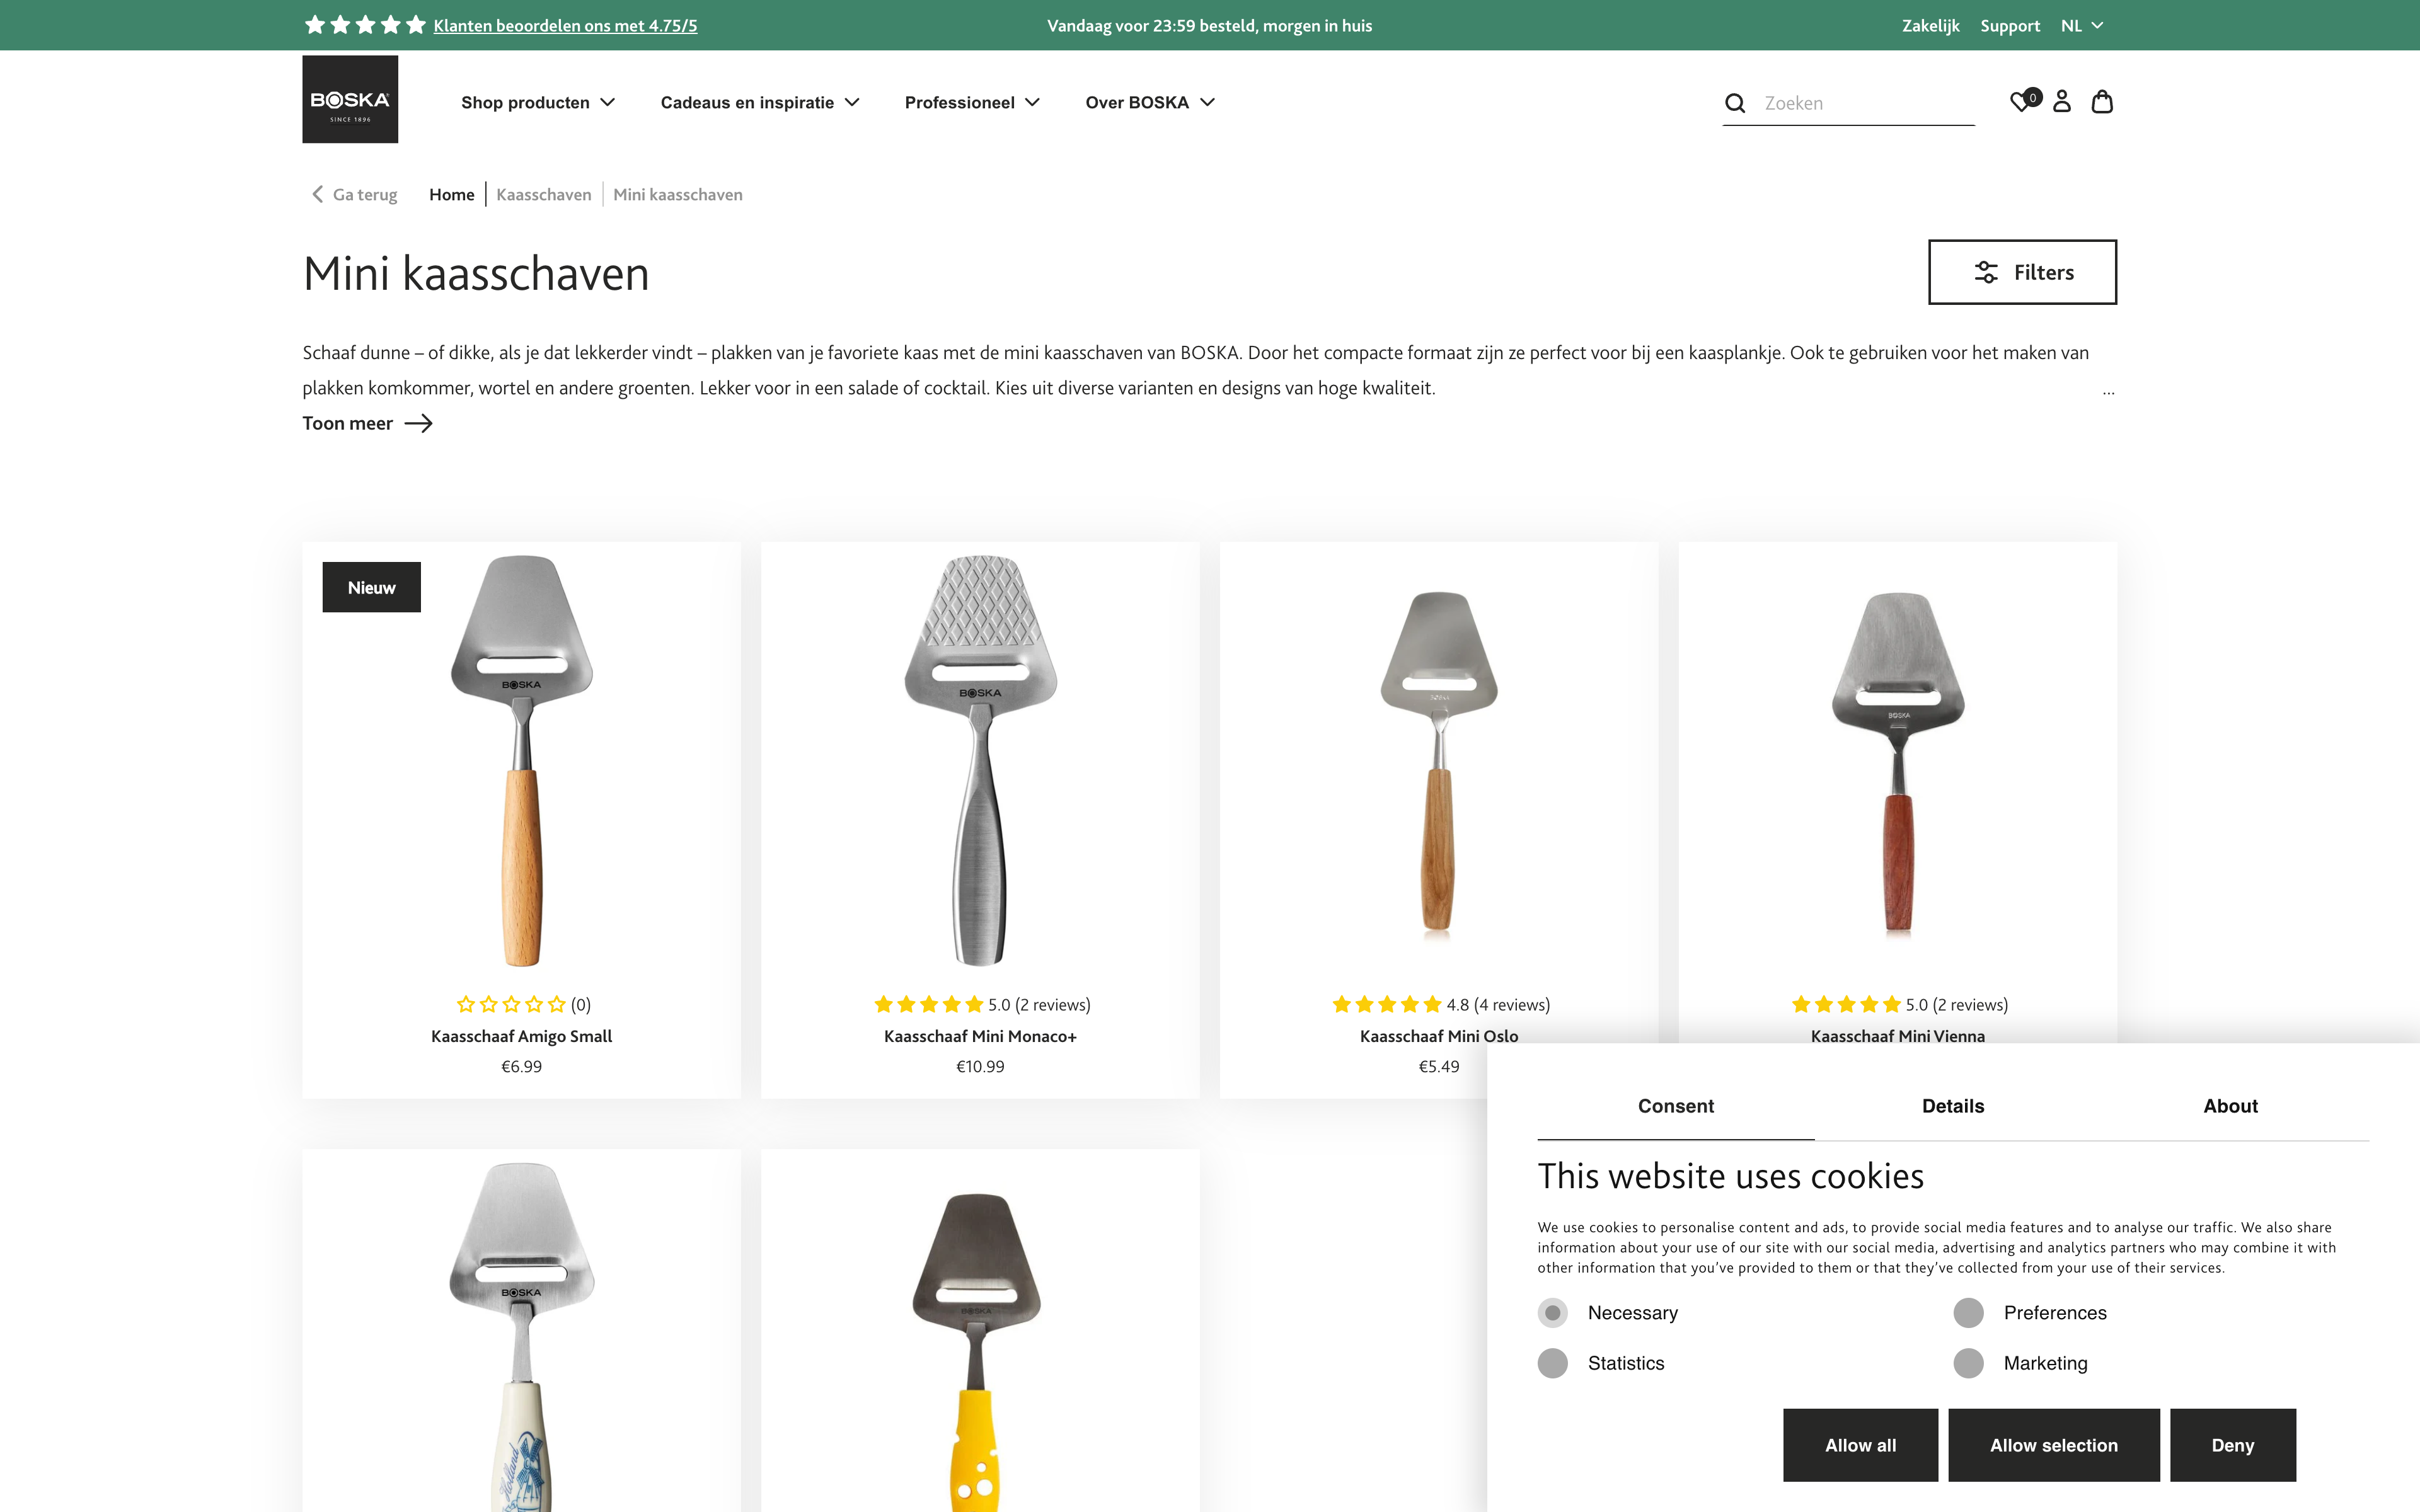Open the search with the magnifier icon
Image resolution: width=2420 pixels, height=1512 pixels.
coord(1735,102)
